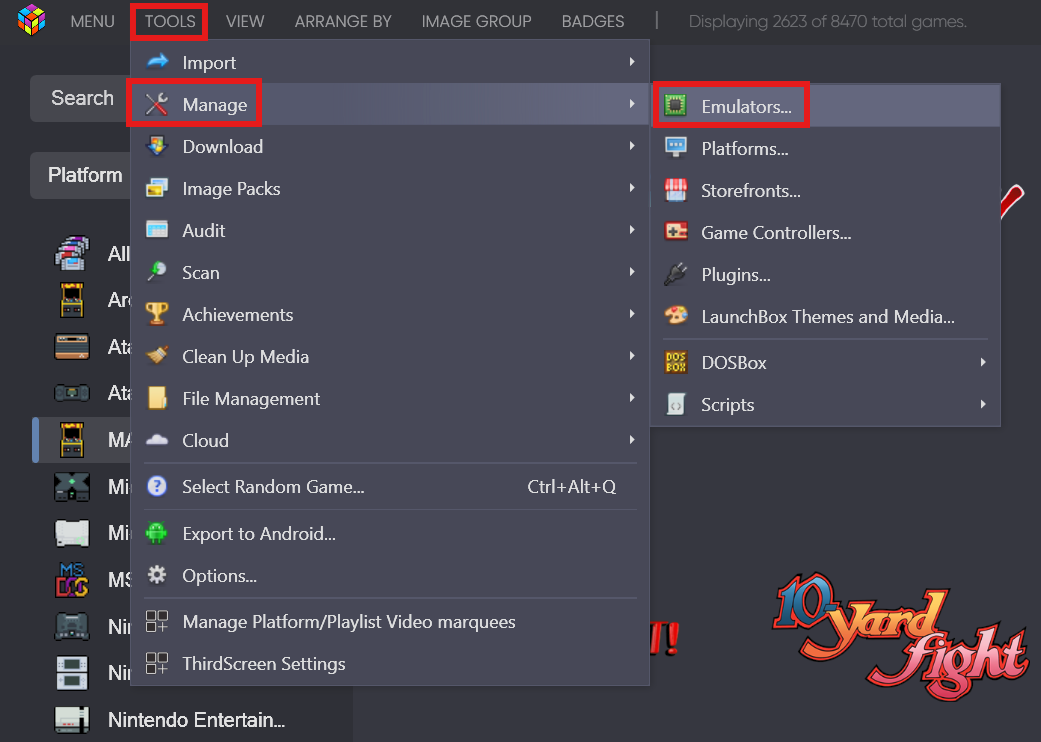This screenshot has height=742, width=1041.
Task: Click the Emulators chip icon
Action: pos(676,106)
